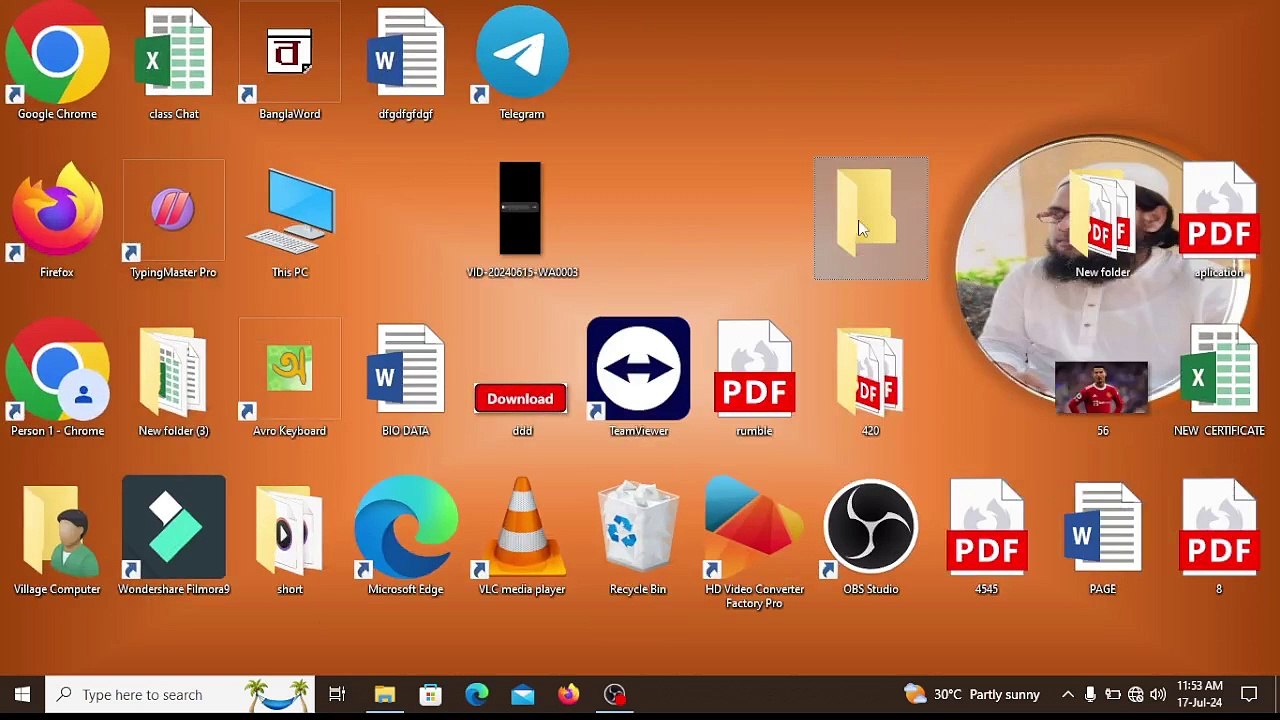Select the rumble PDF file
Viewport: 1280px width, 720px height.
(755, 379)
